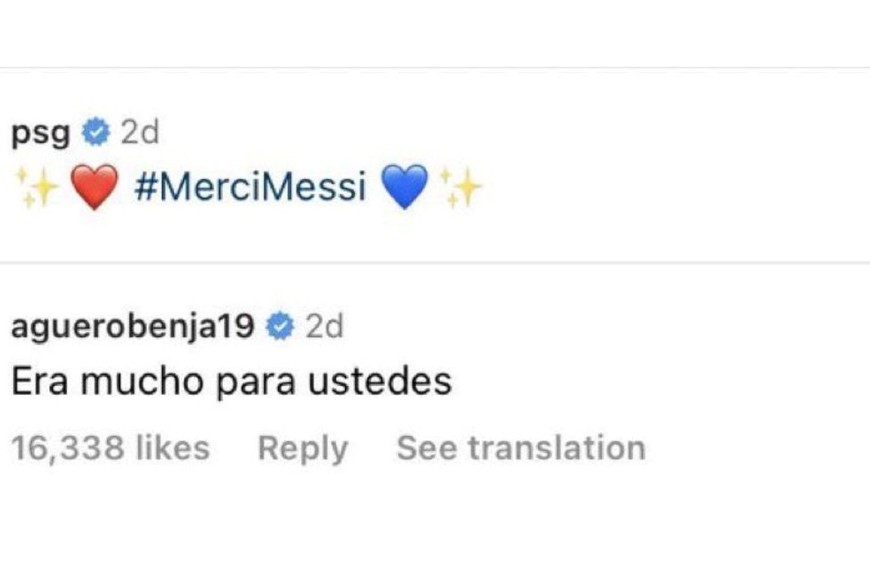Open the aguerobenja19 profile username
Viewport: 870px width, 580px height.
coord(132,325)
